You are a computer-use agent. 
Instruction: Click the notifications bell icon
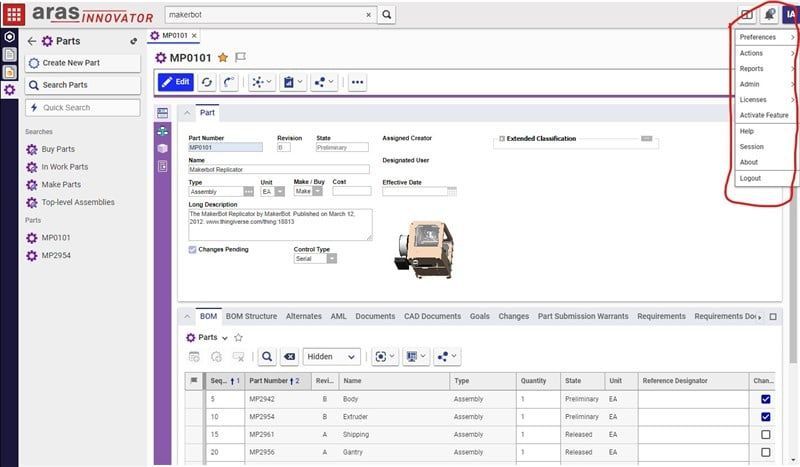coord(769,14)
